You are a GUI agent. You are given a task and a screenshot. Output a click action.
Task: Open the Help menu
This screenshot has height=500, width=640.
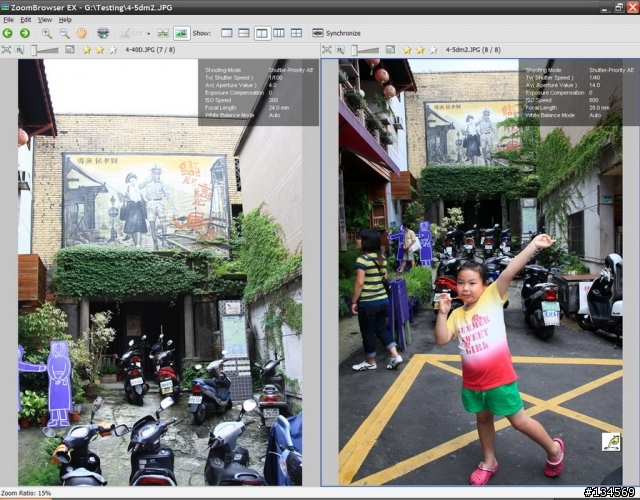point(65,20)
